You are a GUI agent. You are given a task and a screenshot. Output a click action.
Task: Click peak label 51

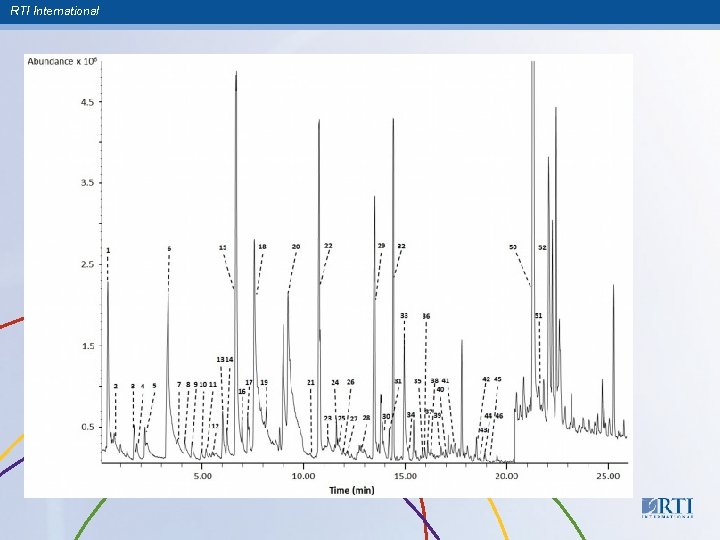point(538,315)
